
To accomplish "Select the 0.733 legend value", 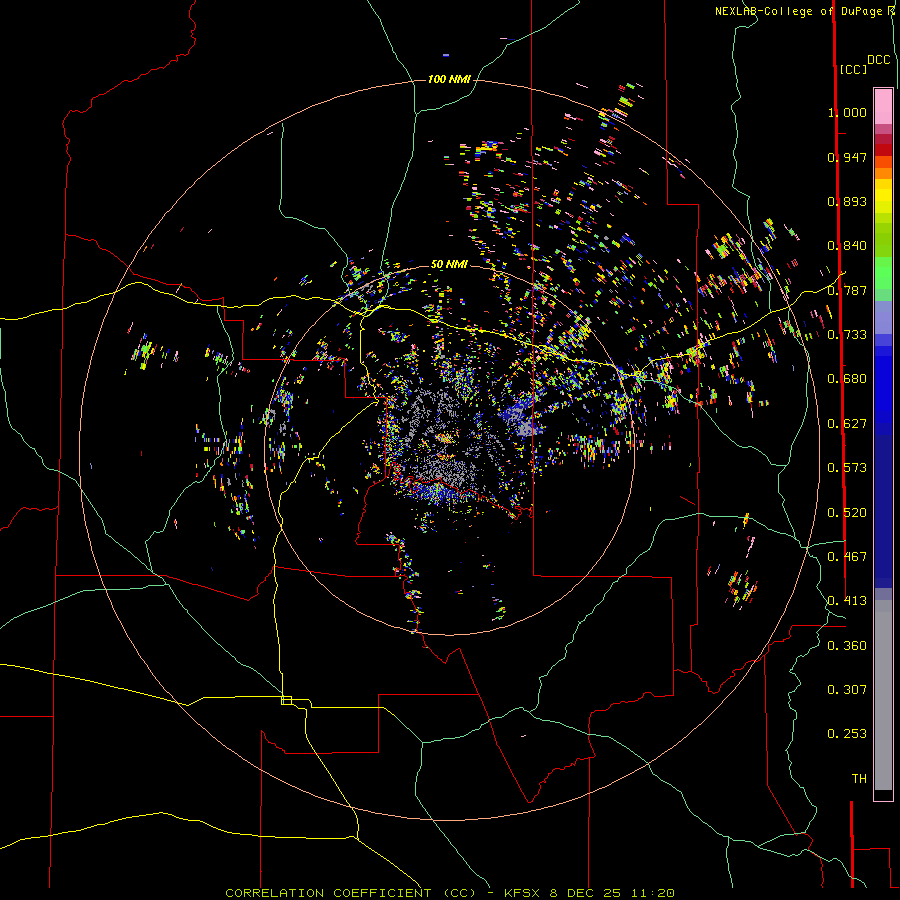I will [847, 335].
